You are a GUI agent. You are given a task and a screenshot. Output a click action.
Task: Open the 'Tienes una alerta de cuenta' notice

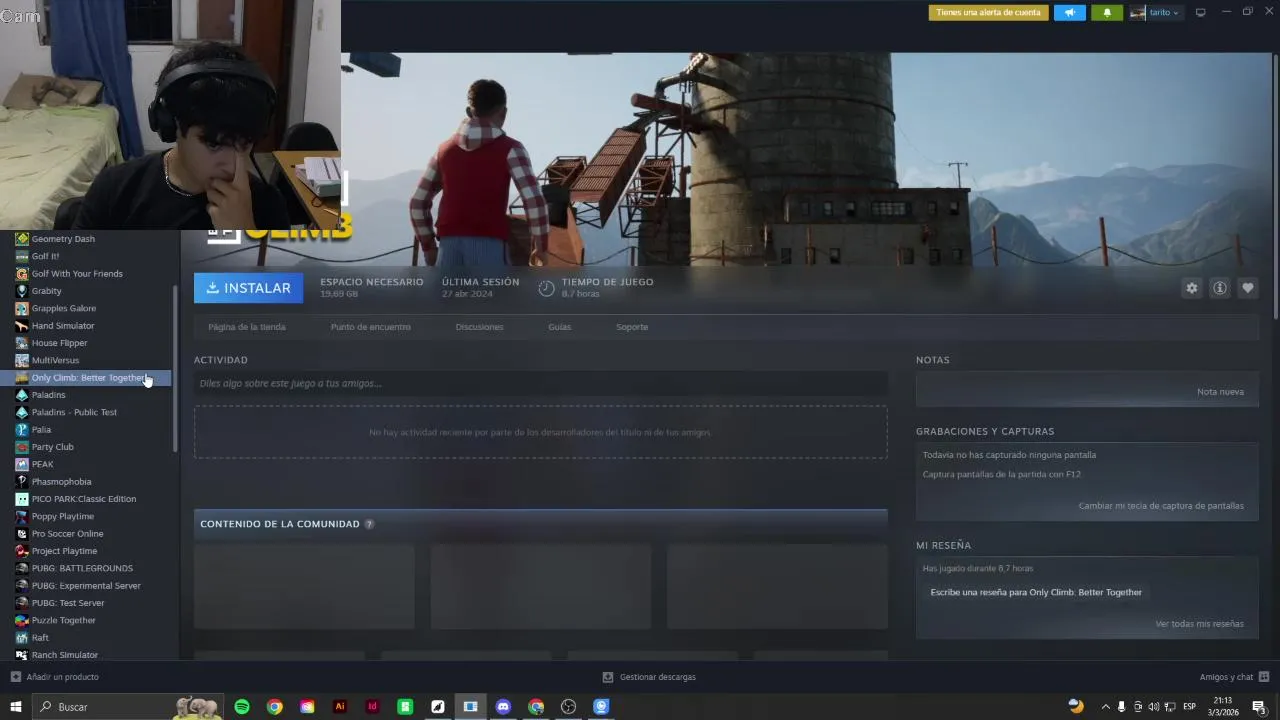tap(988, 13)
